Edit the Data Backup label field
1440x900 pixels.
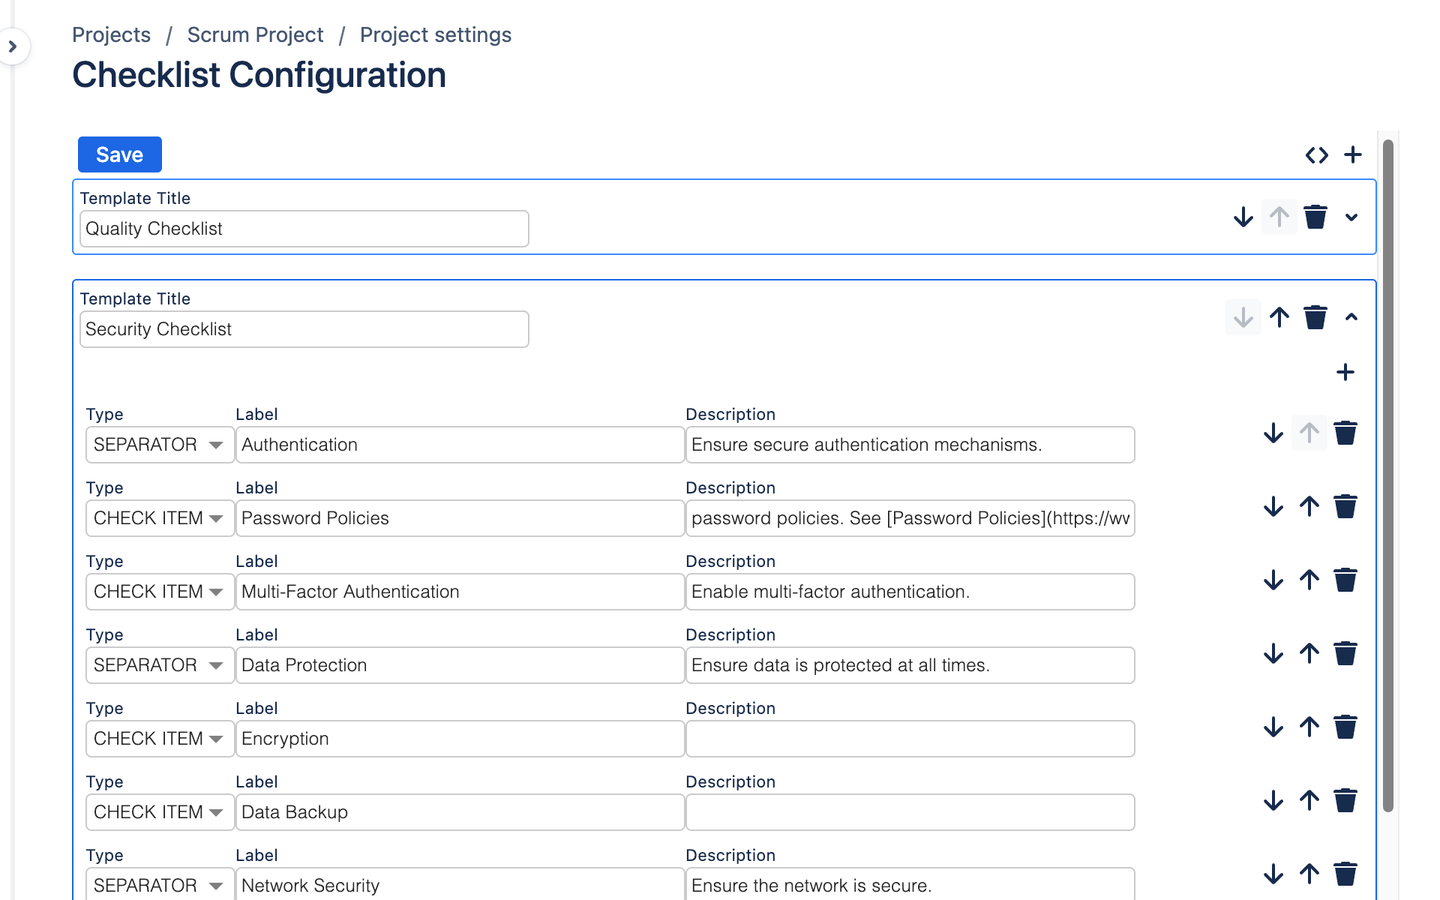(460, 812)
